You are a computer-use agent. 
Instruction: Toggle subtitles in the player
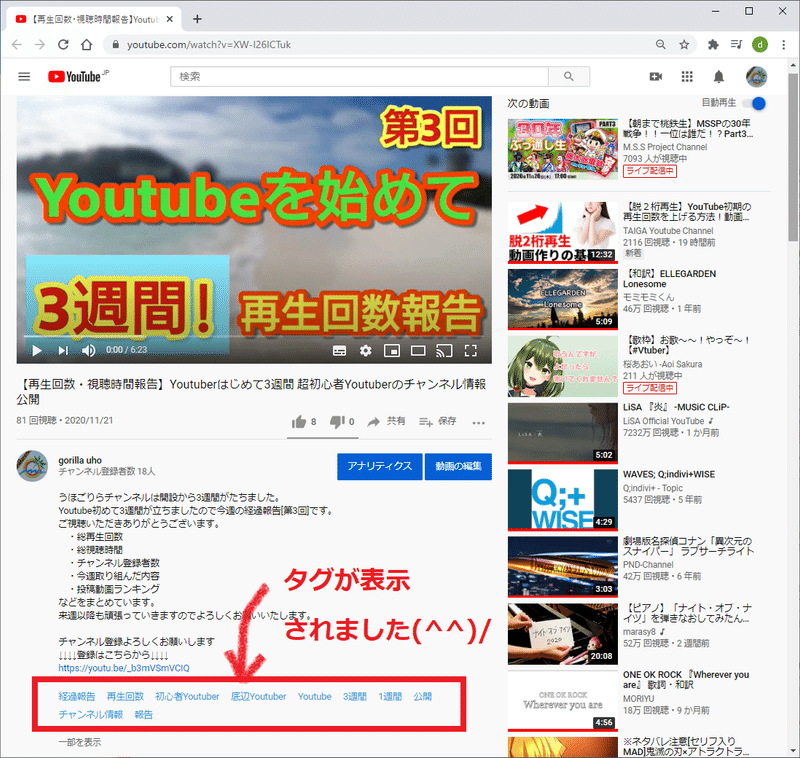tap(339, 351)
